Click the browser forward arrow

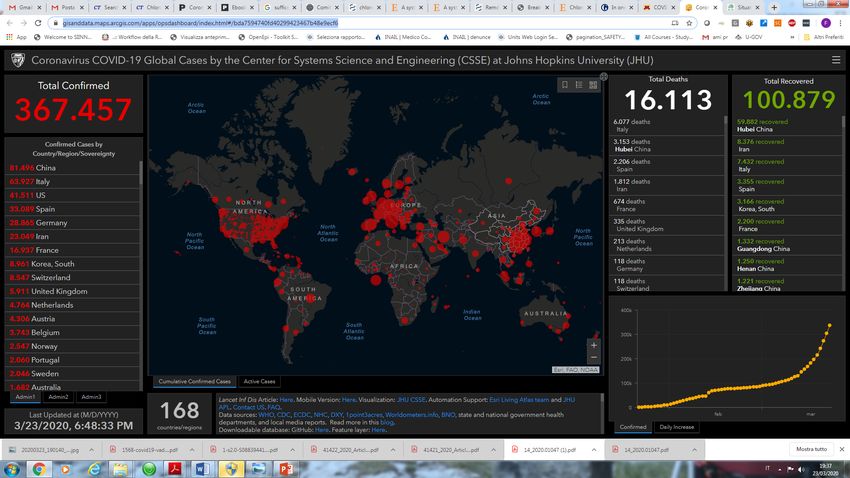(x=23, y=23)
